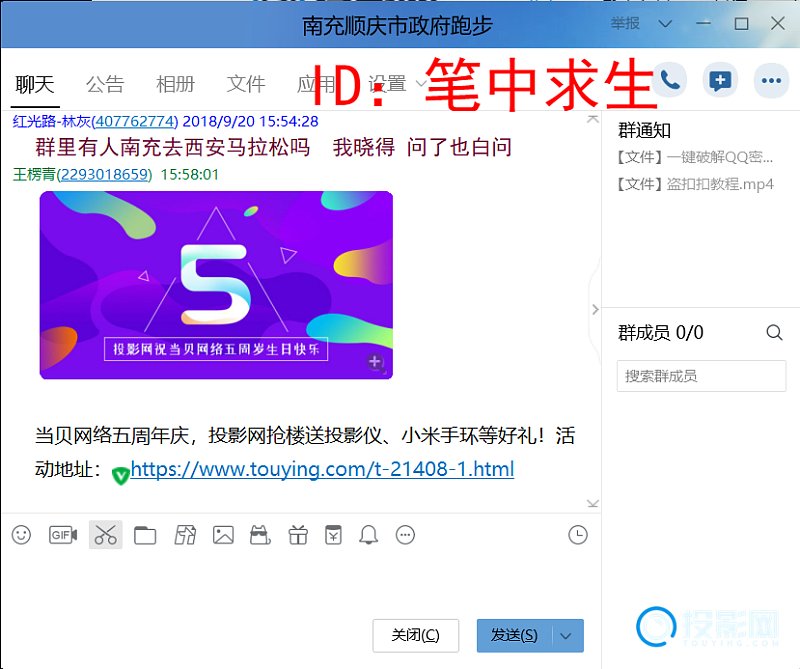This screenshot has height=669, width=800.
Task: Click the 群通知 heading
Action: (x=644, y=131)
